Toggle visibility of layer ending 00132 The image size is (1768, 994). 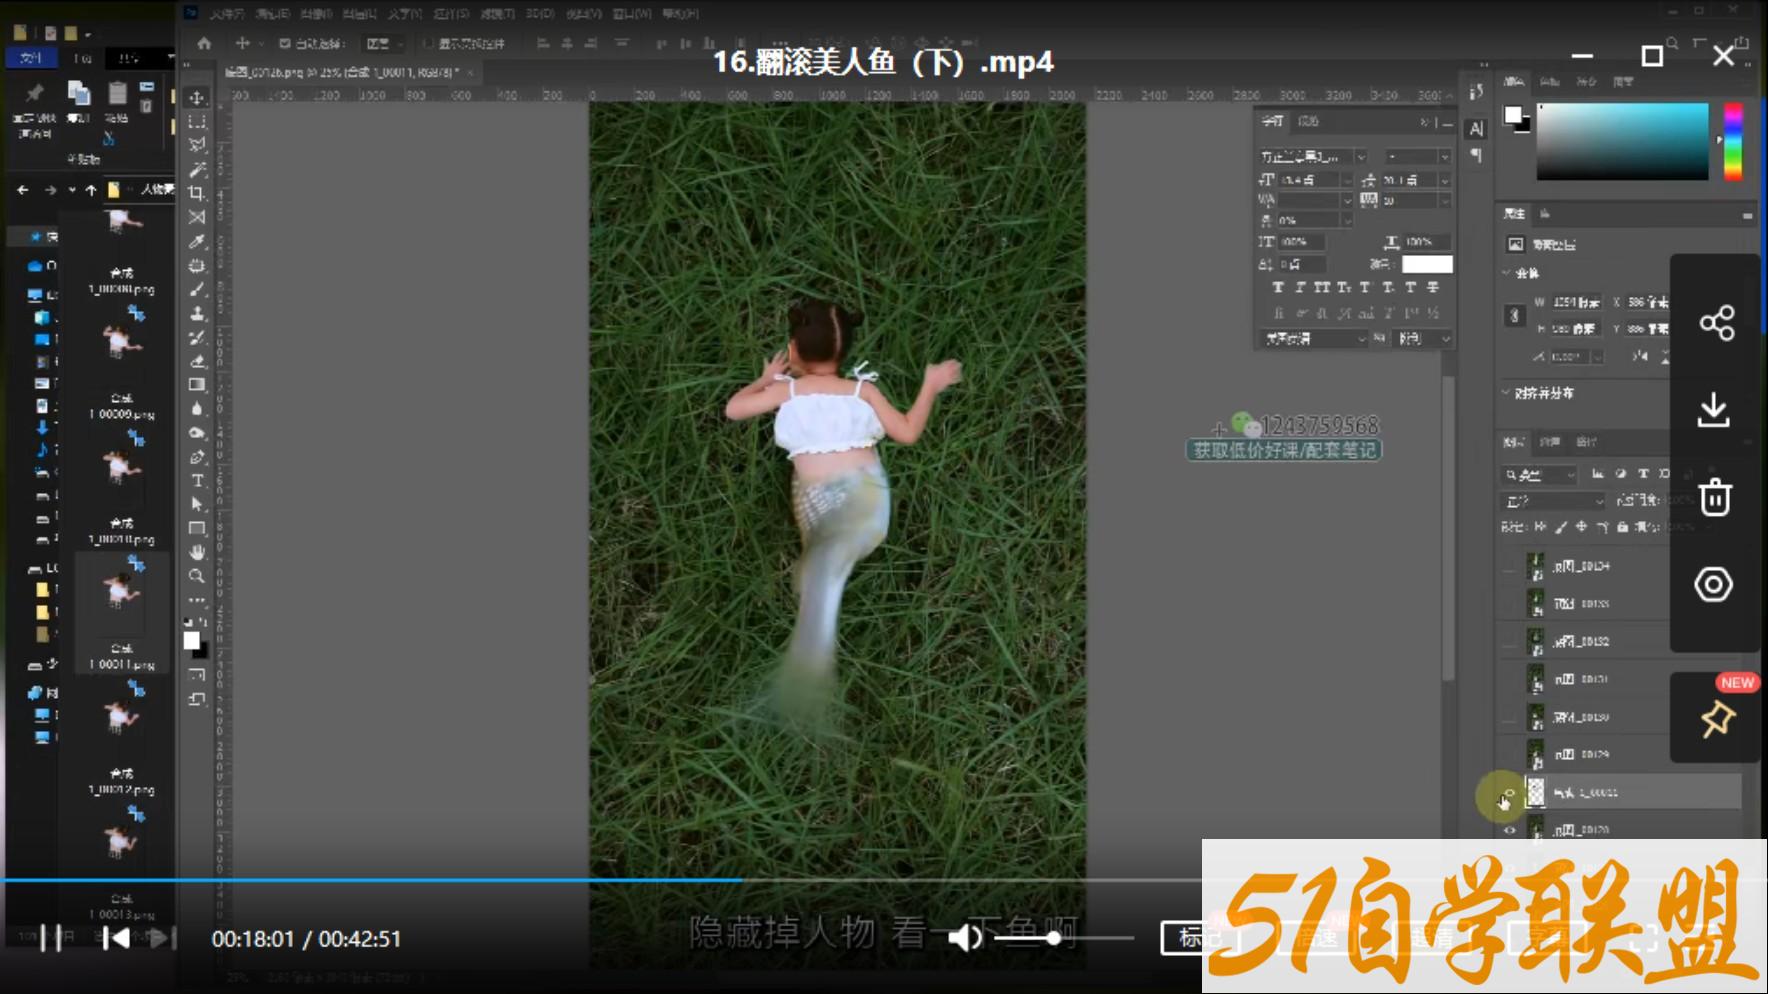1509,641
